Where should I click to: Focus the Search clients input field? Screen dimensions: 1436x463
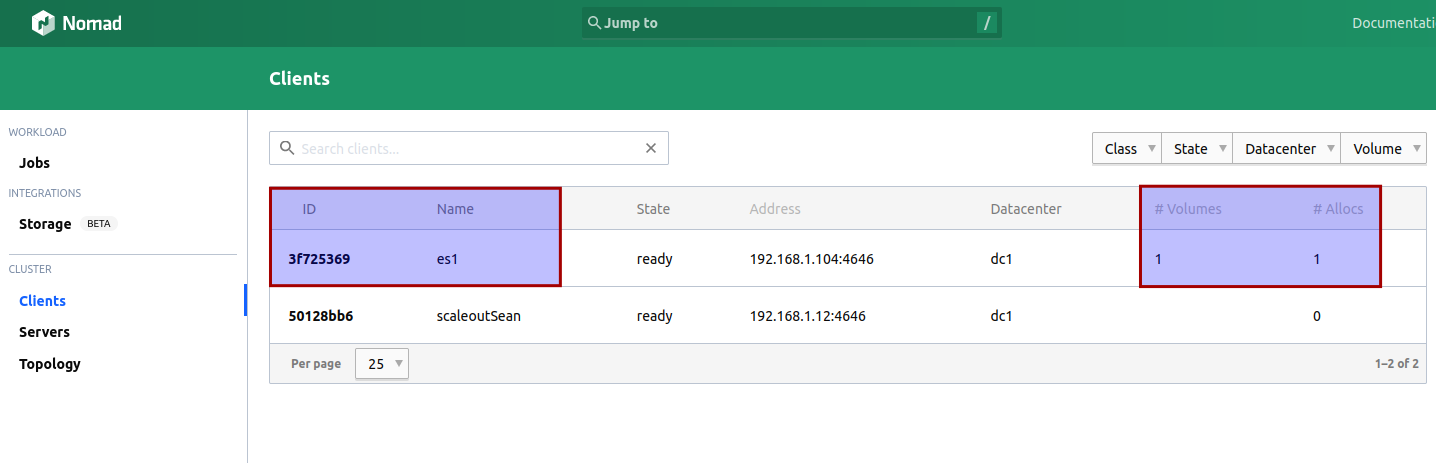468,148
